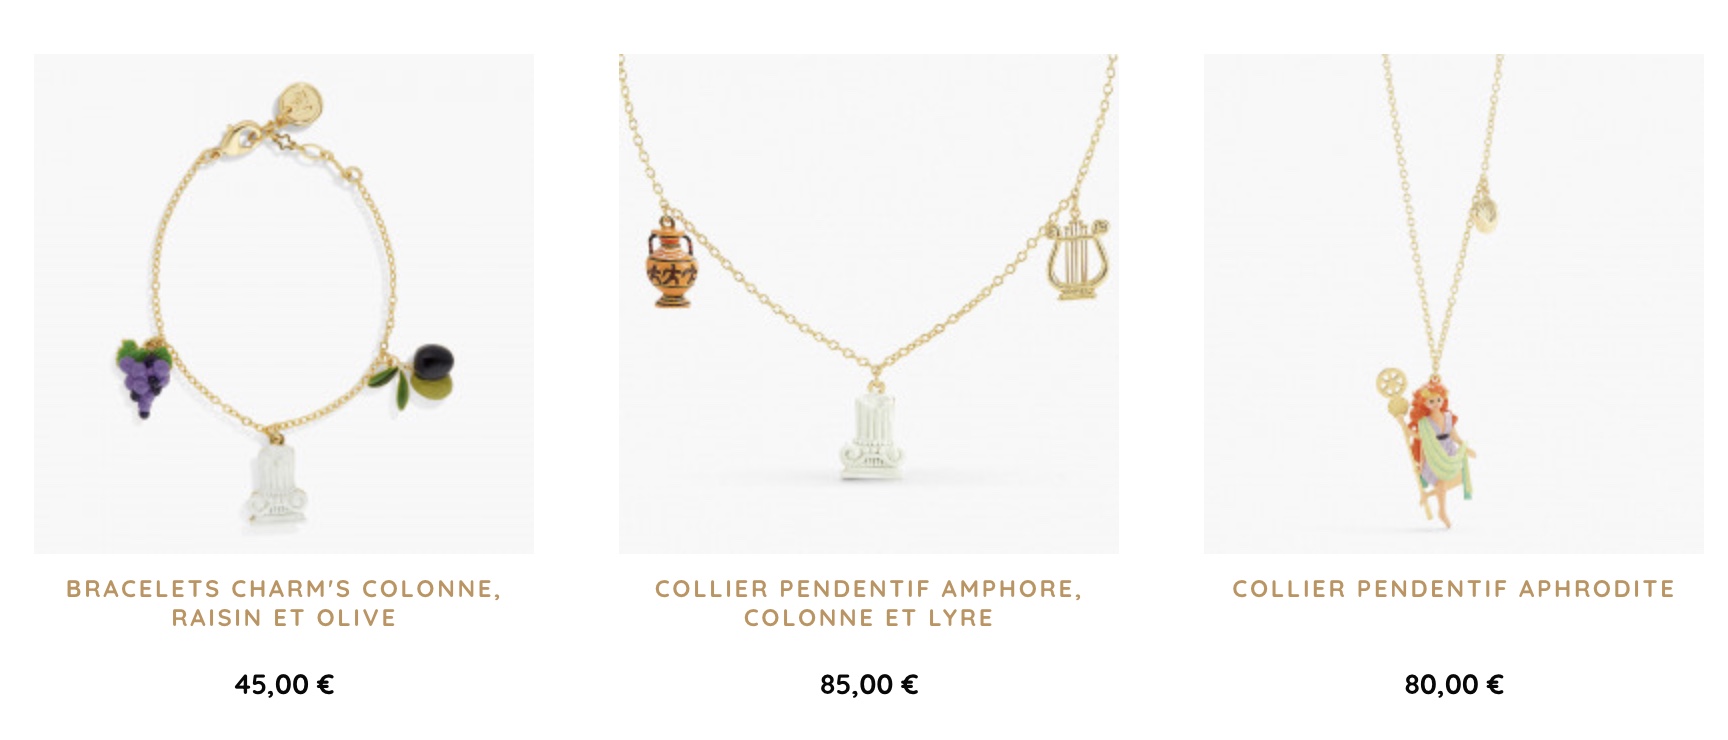Click the Bracelets Charm's Colonne, Raisin et Olive title

[284, 603]
